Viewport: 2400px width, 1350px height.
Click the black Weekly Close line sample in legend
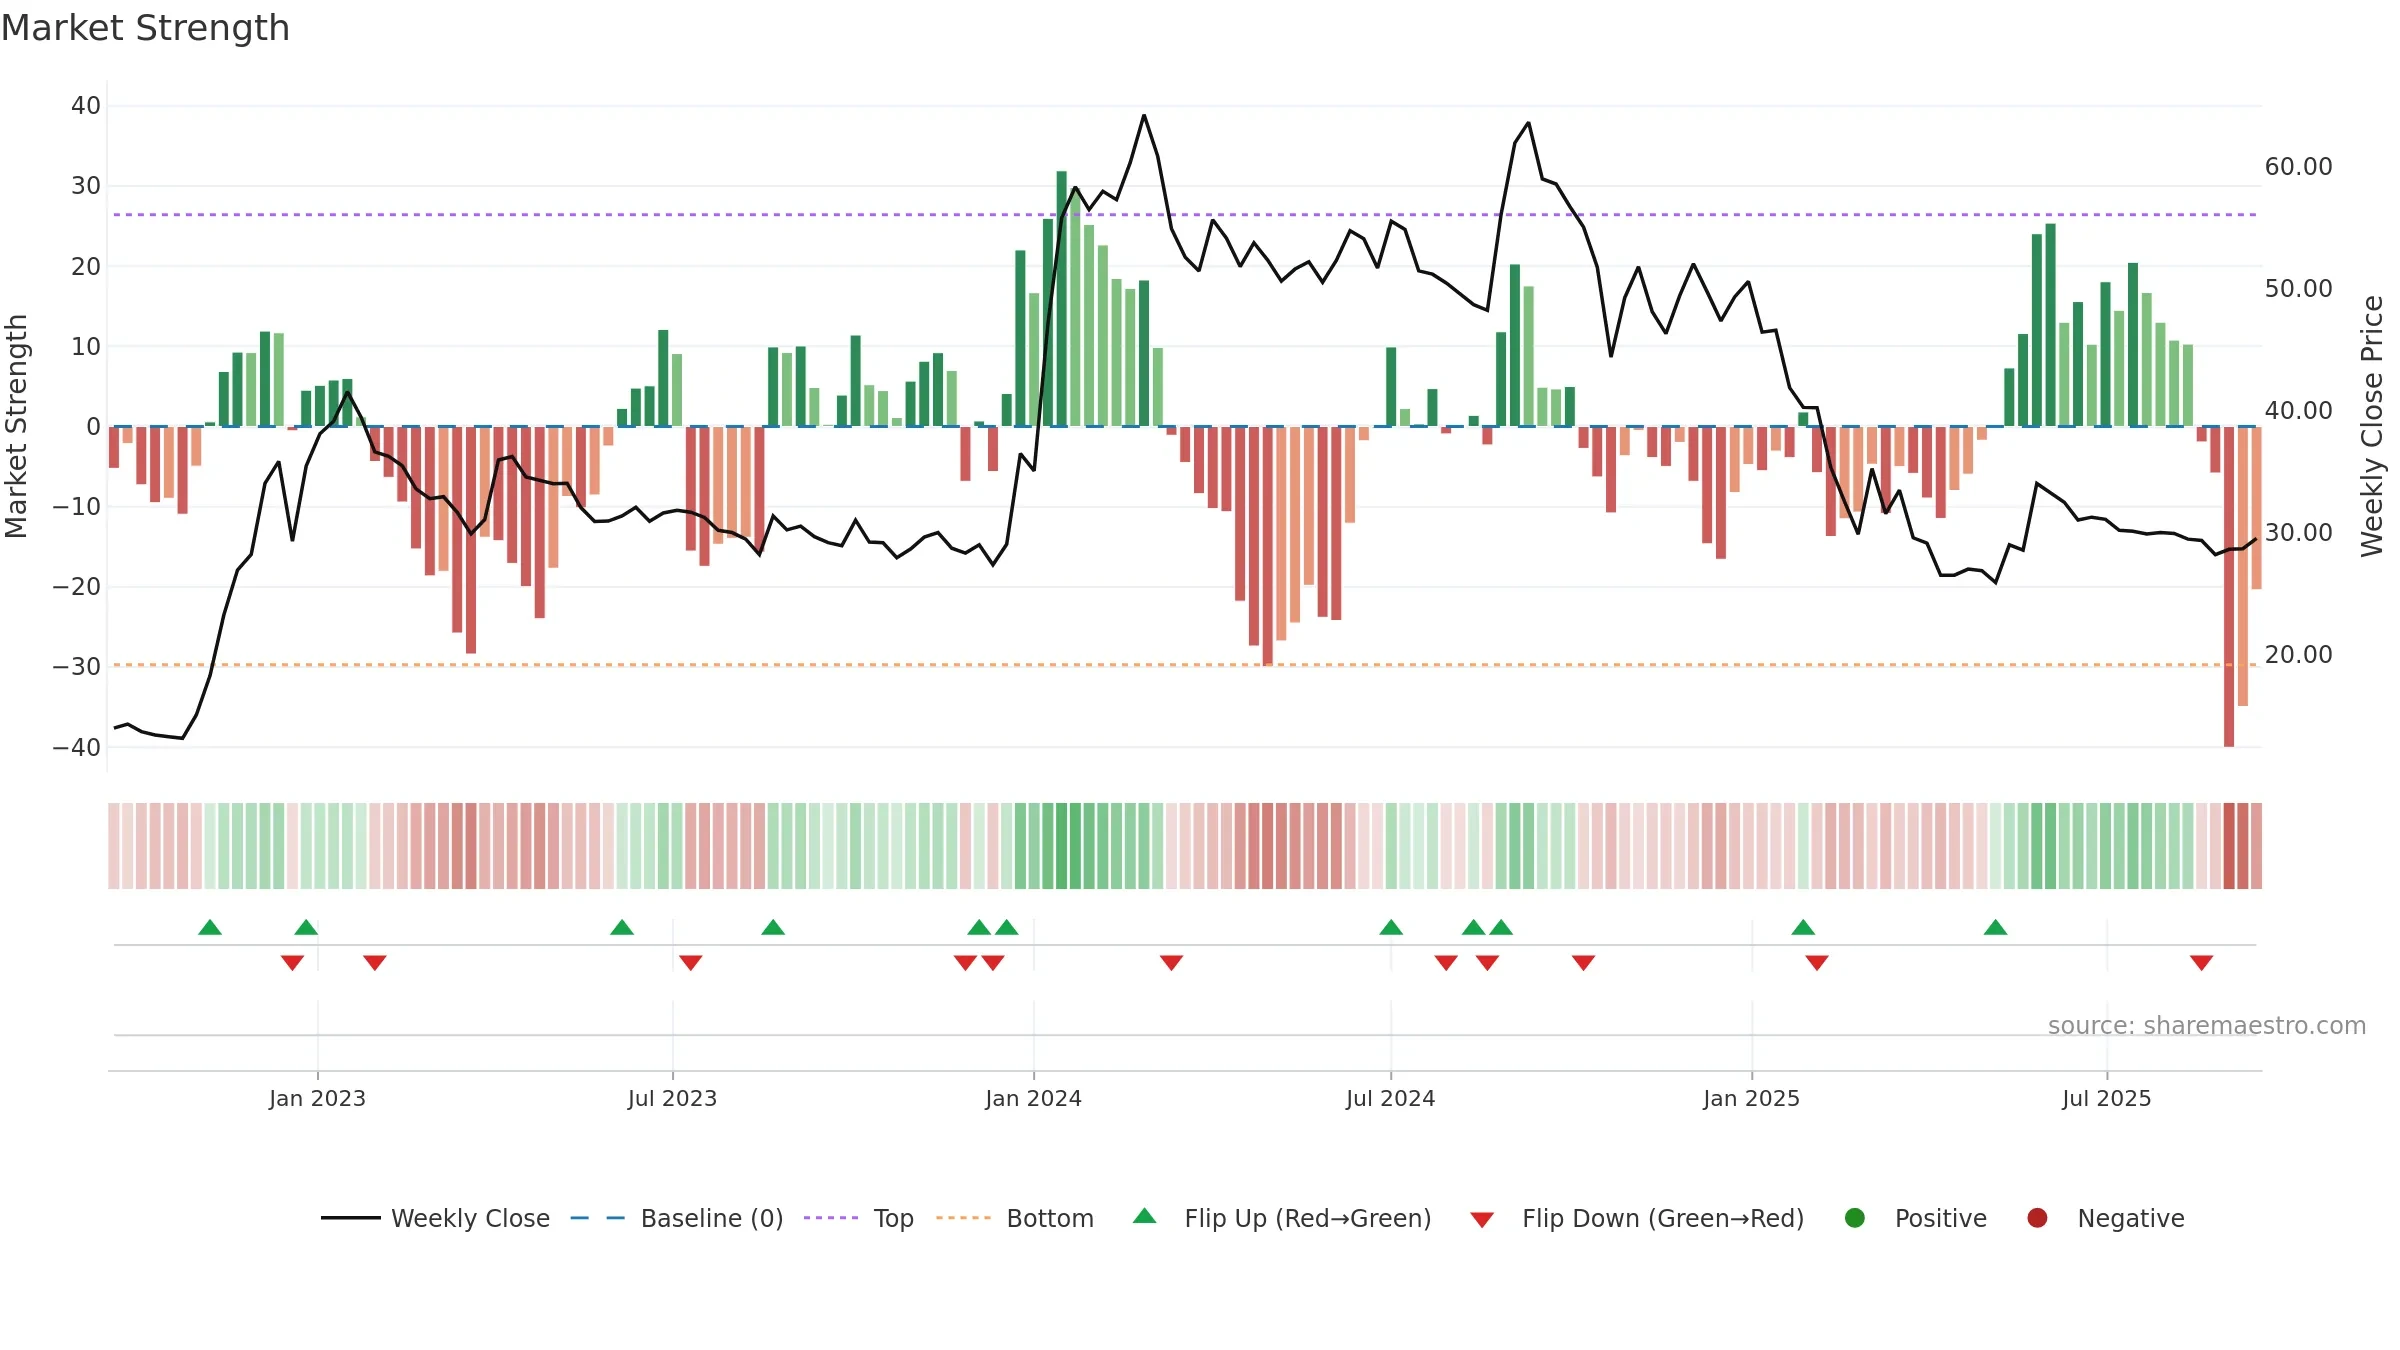[350, 1218]
